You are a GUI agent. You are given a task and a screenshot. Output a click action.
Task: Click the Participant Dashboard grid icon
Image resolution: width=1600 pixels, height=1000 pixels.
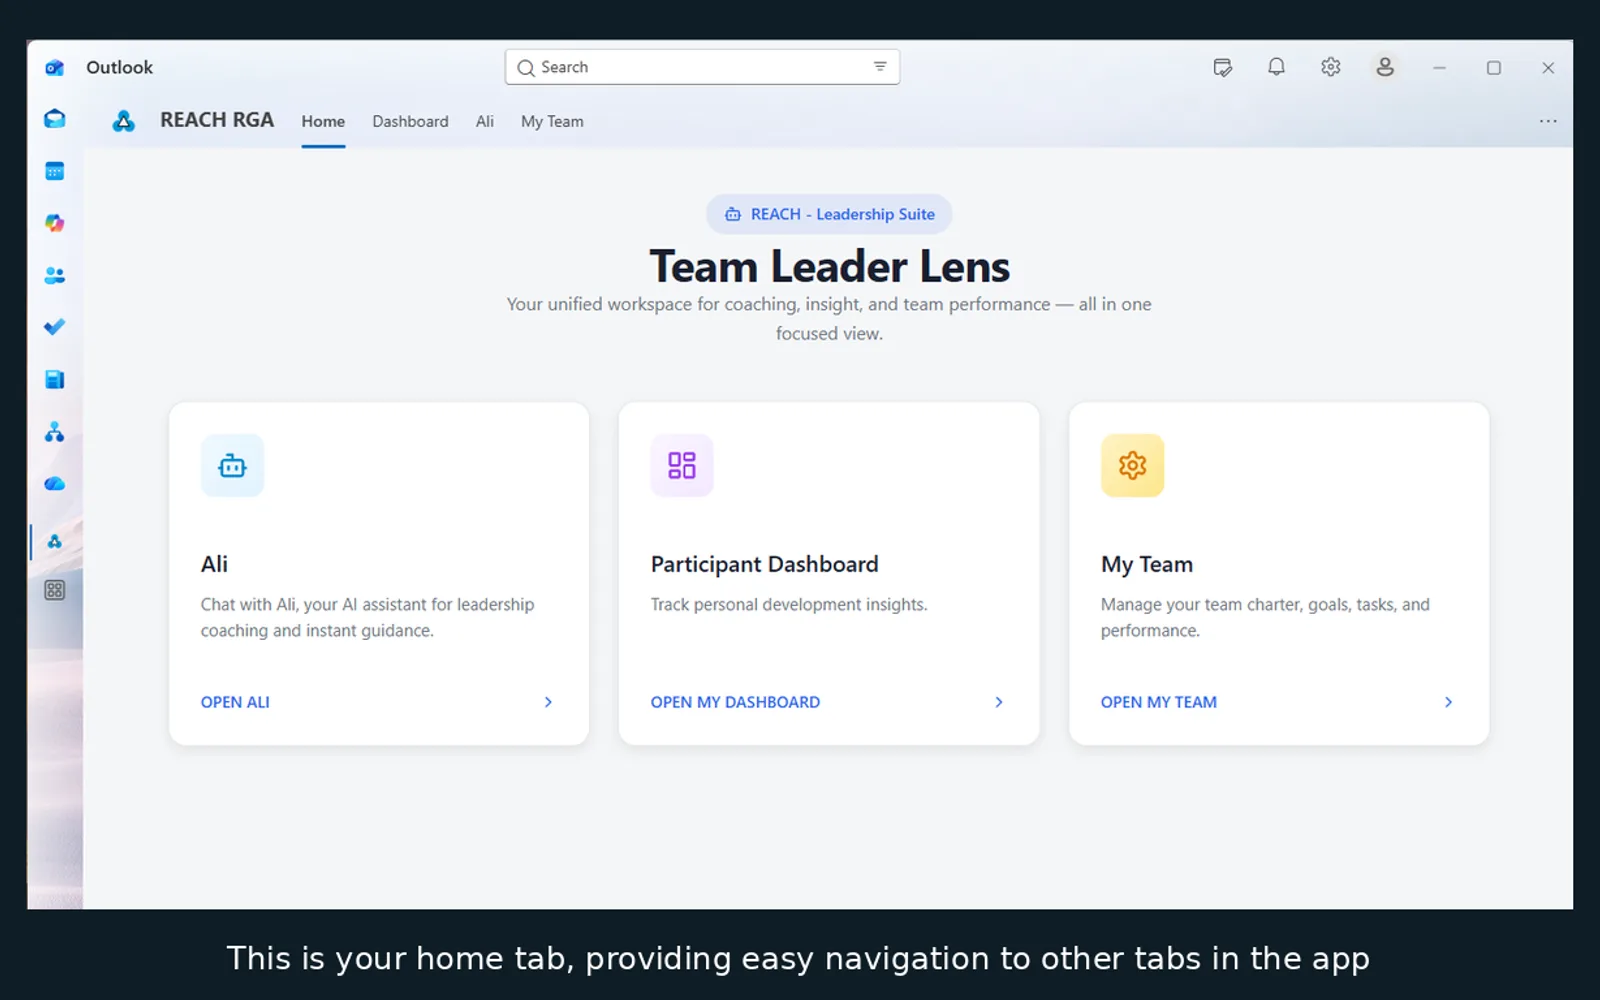(x=682, y=465)
